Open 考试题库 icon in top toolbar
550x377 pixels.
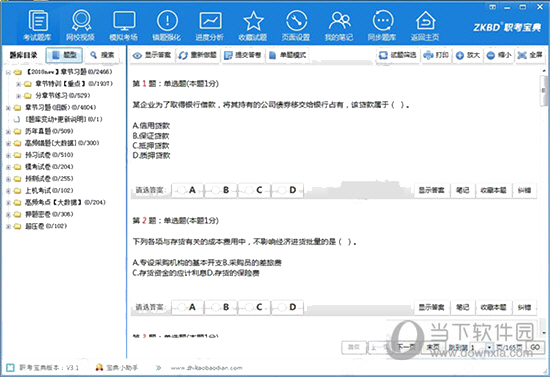[38, 25]
